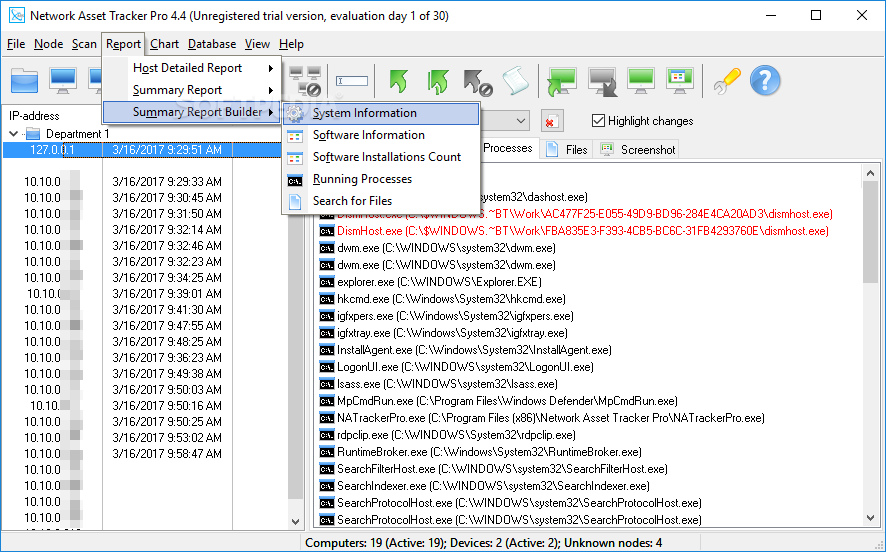Click the rename text-field toolbar icon
Screen dimensions: 886x552
pos(351,81)
